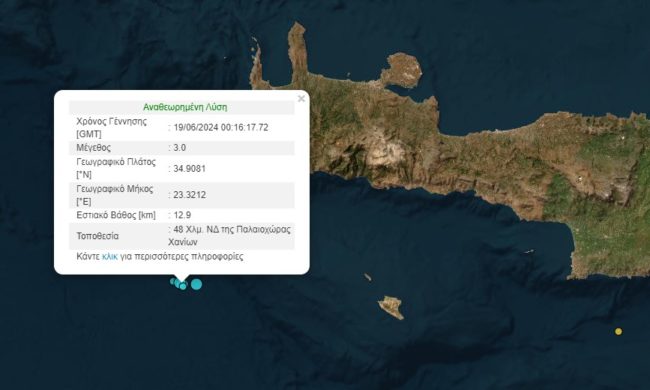Select the yellow earthquake marker at right
This screenshot has height=390, width=650.
click(x=618, y=331)
